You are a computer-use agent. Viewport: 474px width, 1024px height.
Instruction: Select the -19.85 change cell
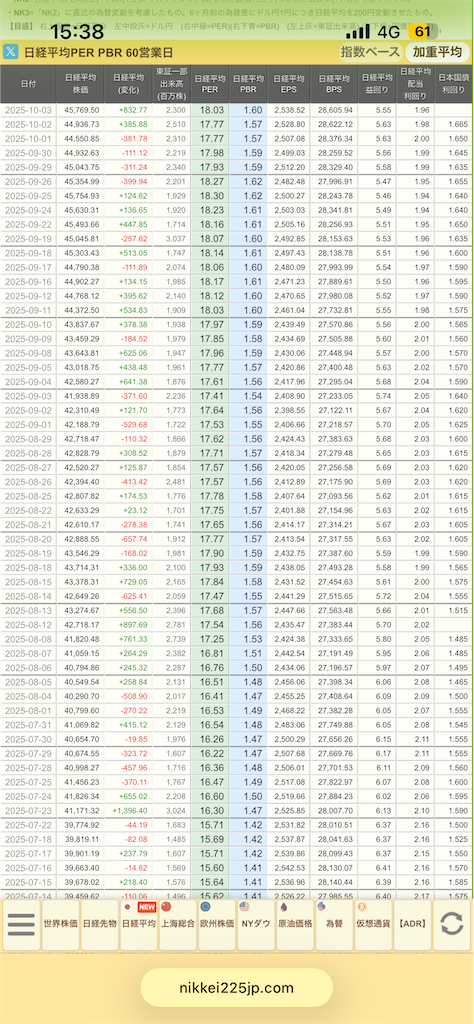pyautogui.click(x=129, y=739)
